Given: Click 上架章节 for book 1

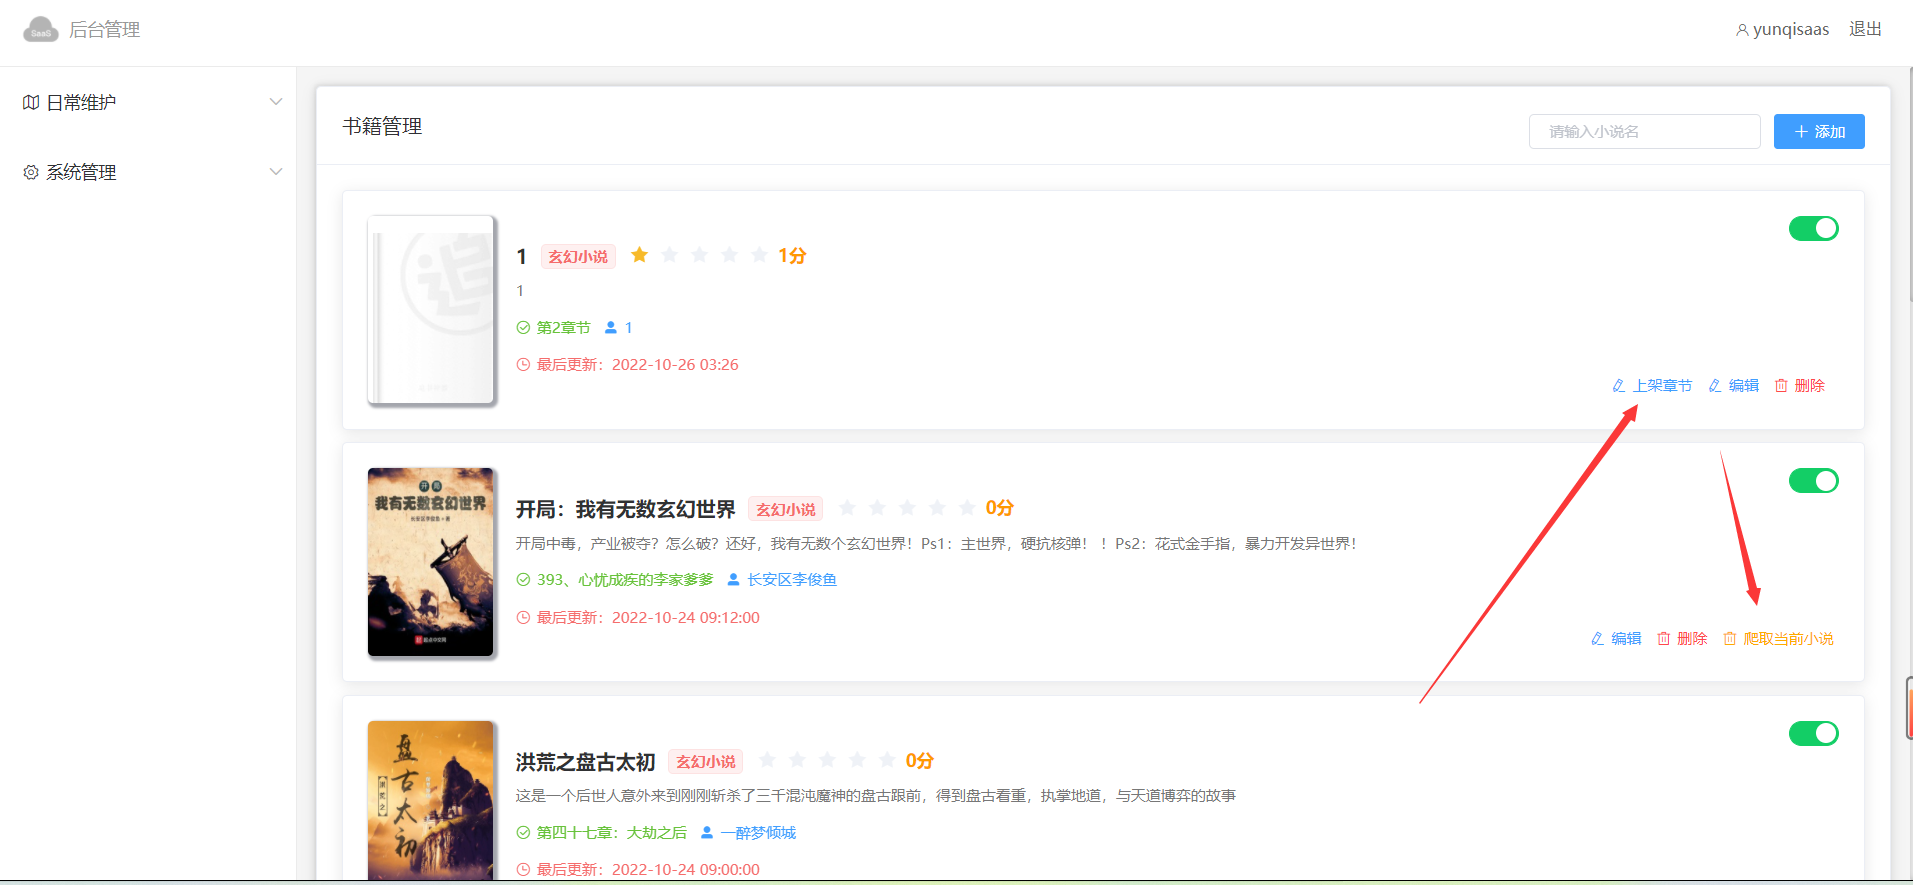Looking at the screenshot, I should (1652, 385).
